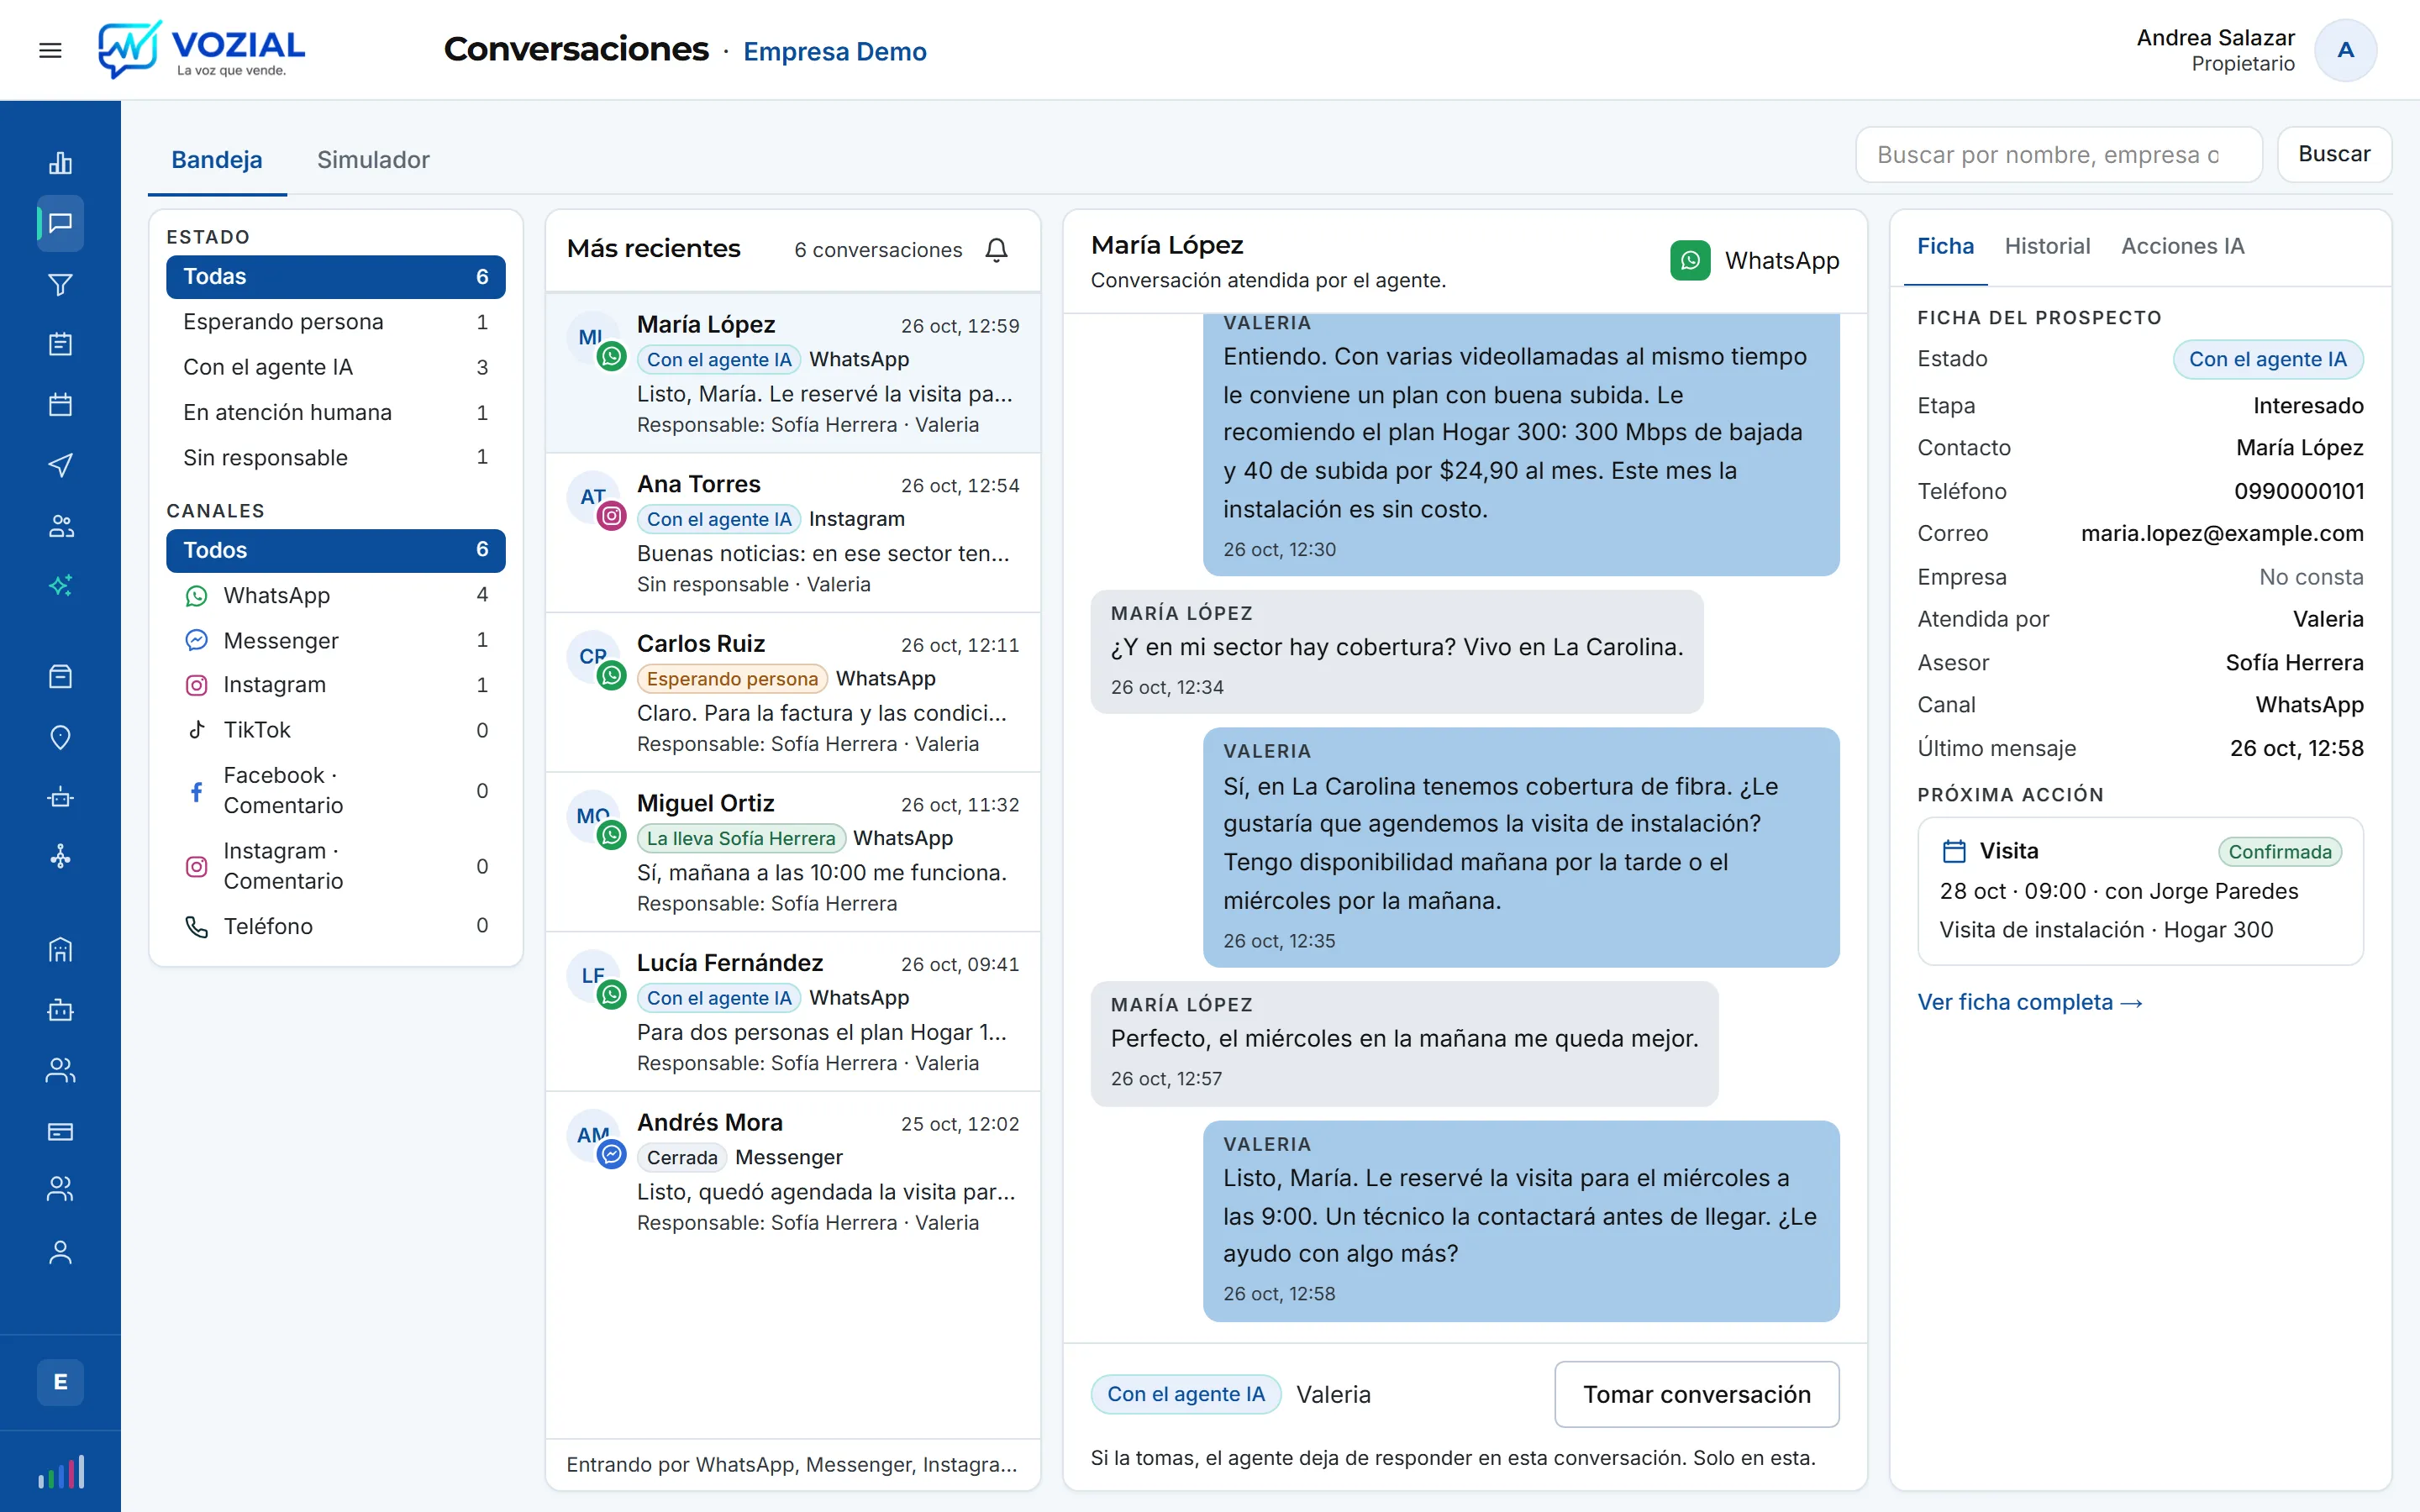This screenshot has height=1512, width=2420.
Task: Click the Buscar button
Action: pos(2334,154)
